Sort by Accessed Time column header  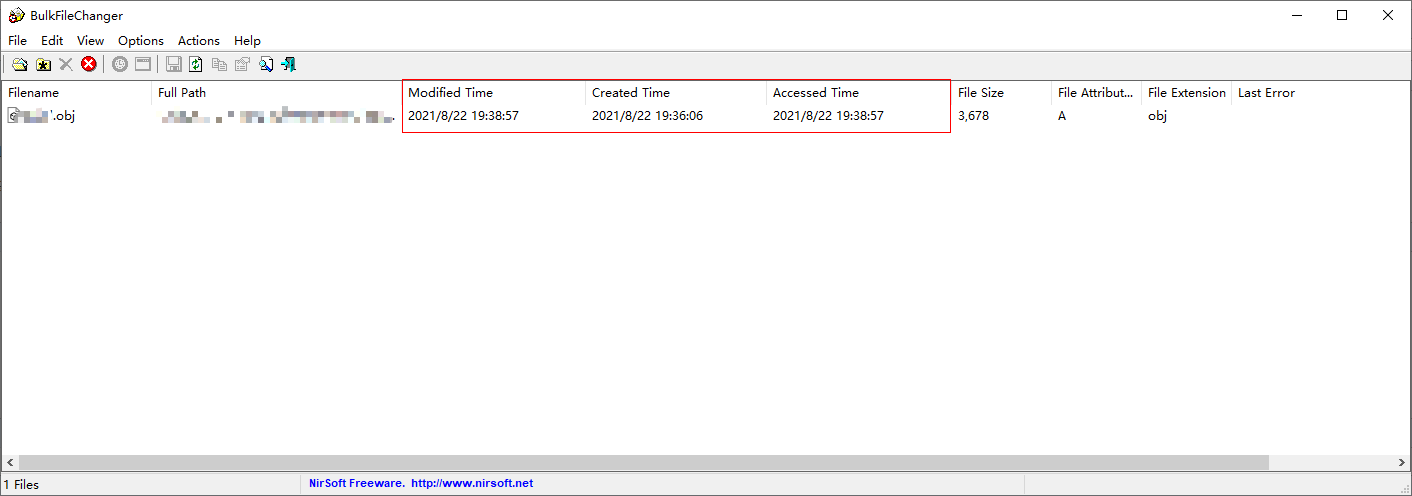tap(859, 92)
